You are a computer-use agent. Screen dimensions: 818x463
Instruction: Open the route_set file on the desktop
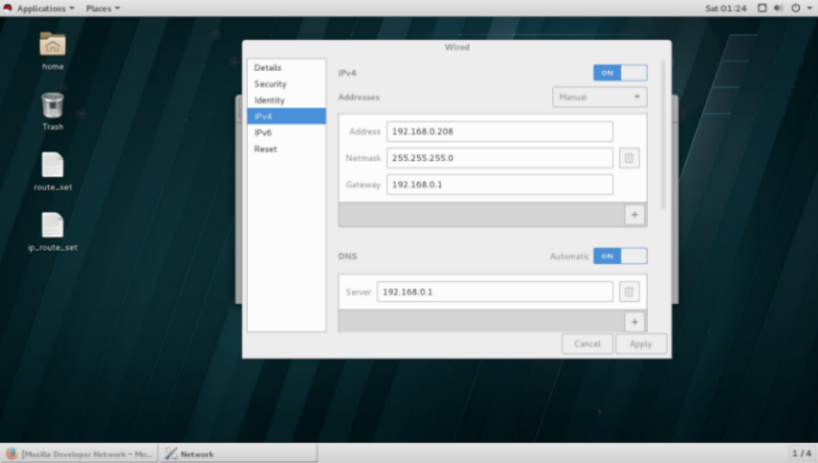point(52,166)
